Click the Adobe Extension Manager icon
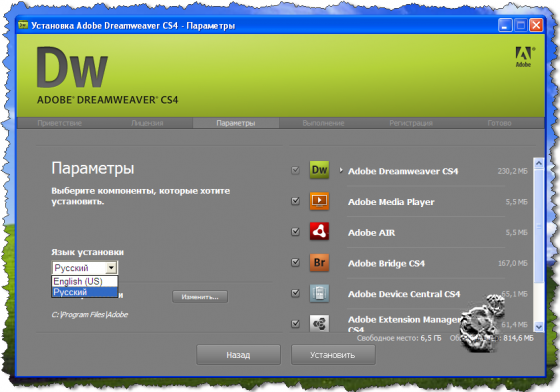The height and width of the screenshot is (392, 560). point(319,323)
